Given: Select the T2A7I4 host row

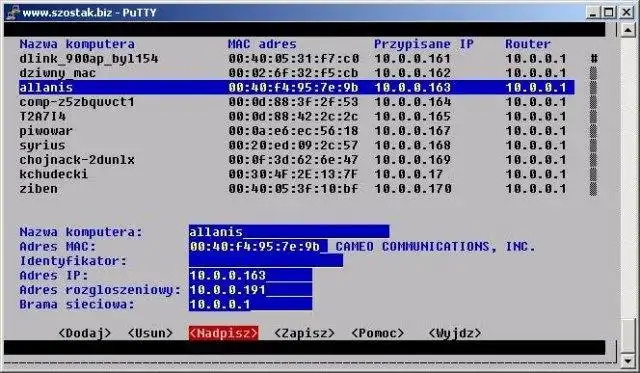Looking at the screenshot, I should pos(297,116).
